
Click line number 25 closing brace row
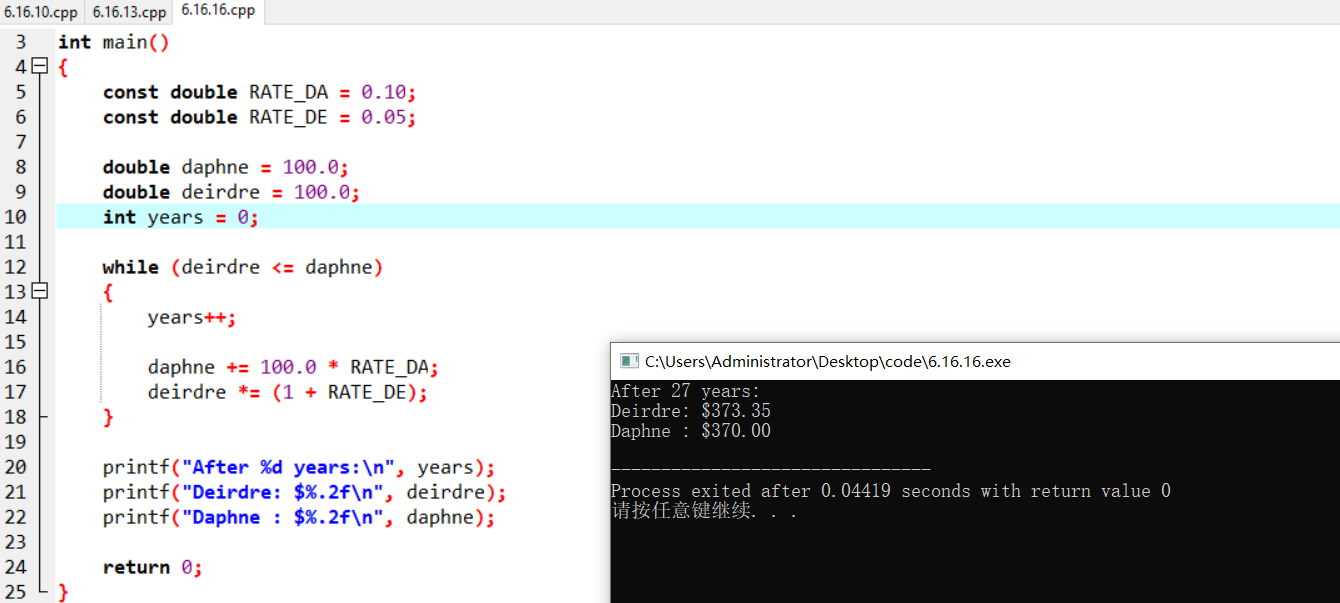tap(16, 592)
